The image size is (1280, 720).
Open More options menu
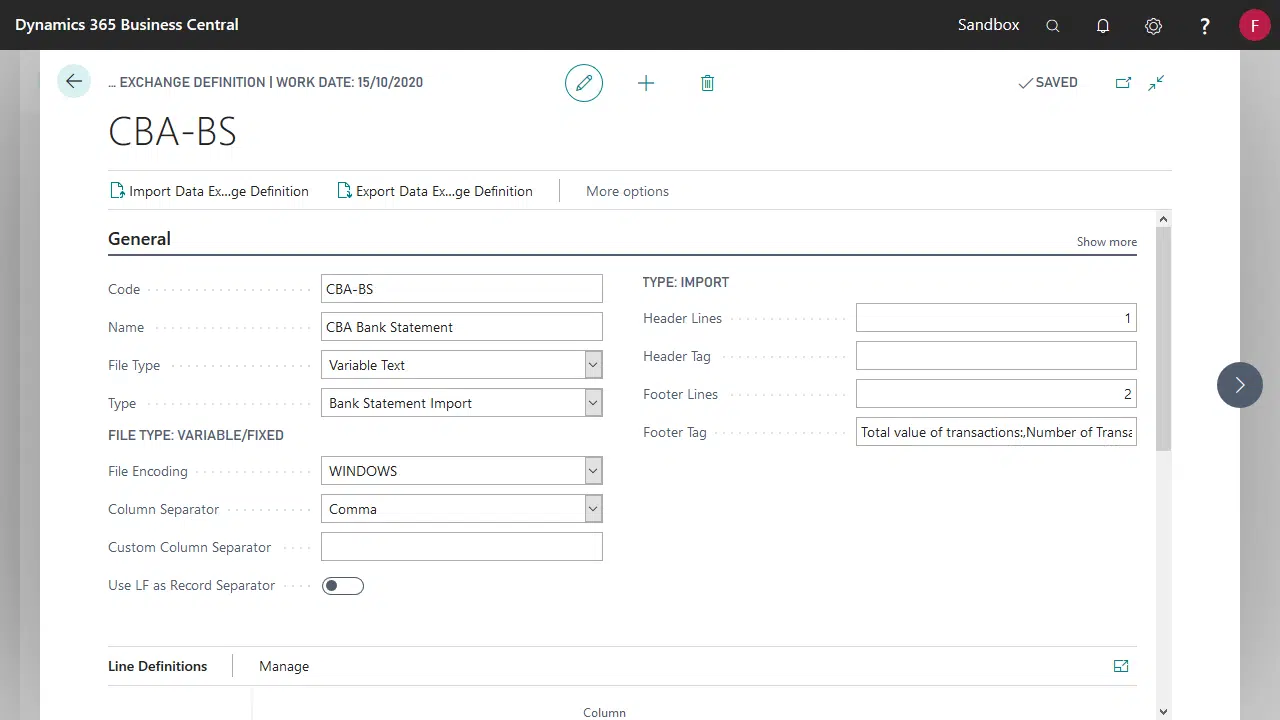tap(627, 191)
